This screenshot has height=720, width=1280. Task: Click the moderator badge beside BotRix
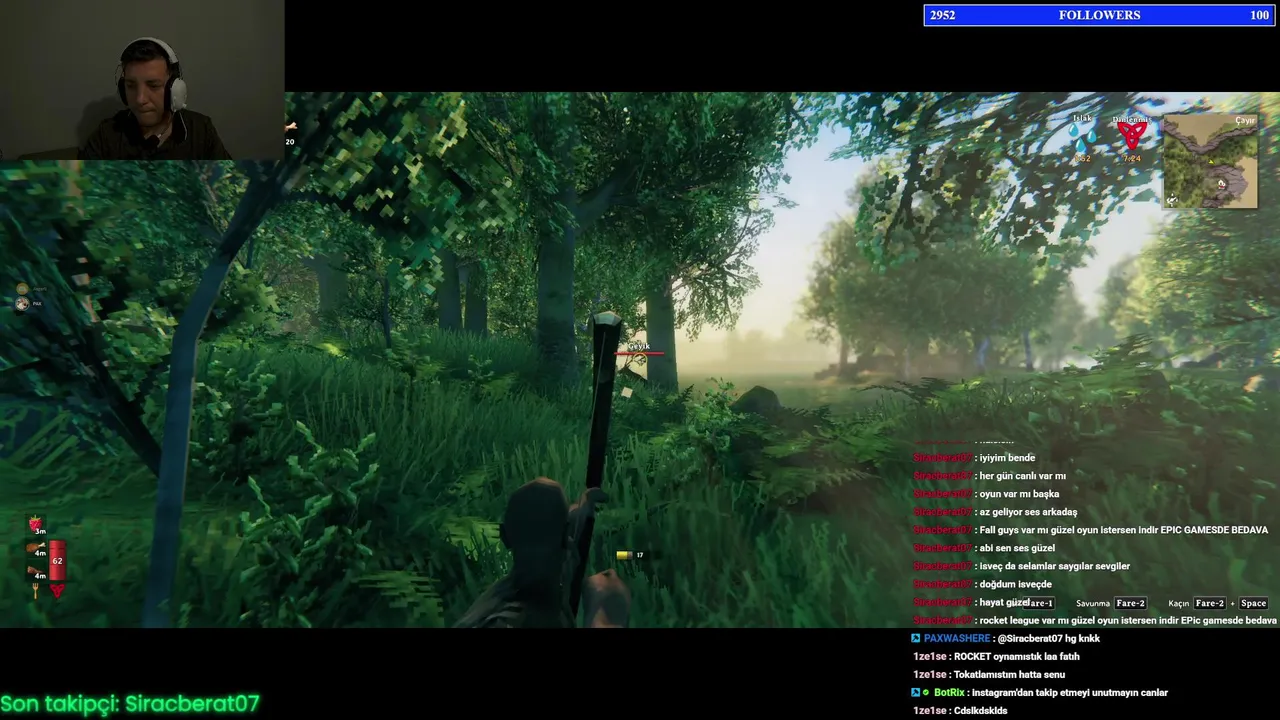pos(916,692)
